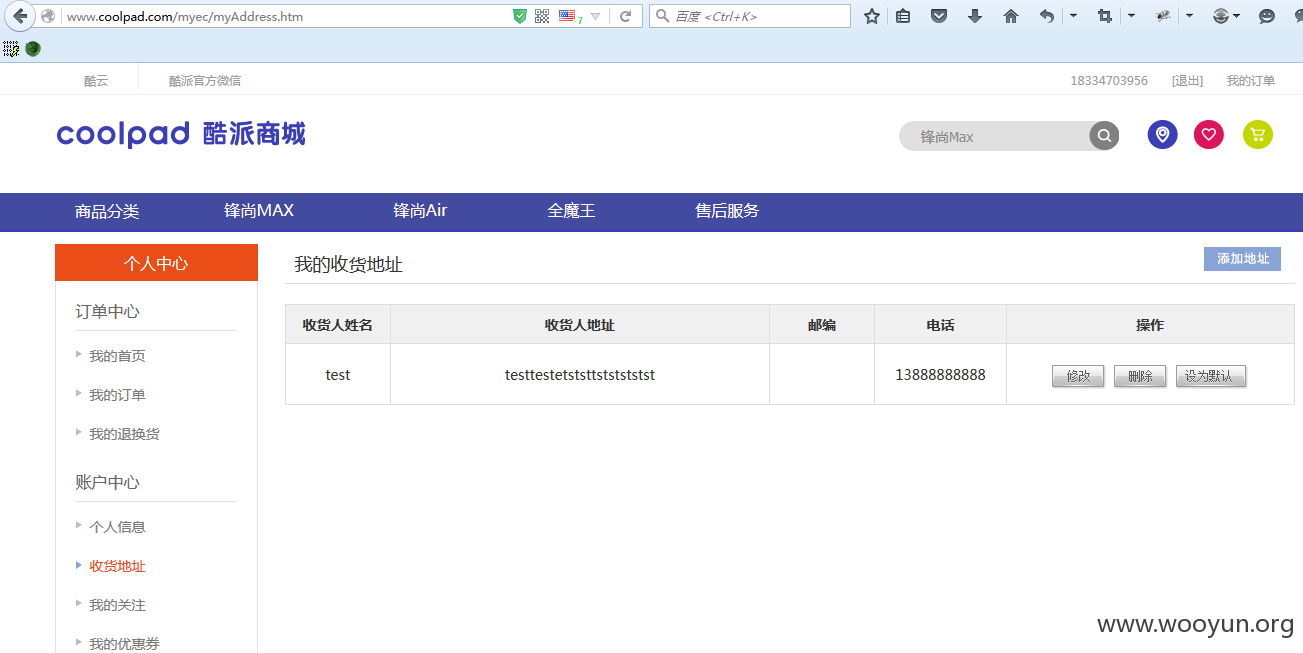
Task: Click the globe site identity icon
Action: click(x=48, y=16)
